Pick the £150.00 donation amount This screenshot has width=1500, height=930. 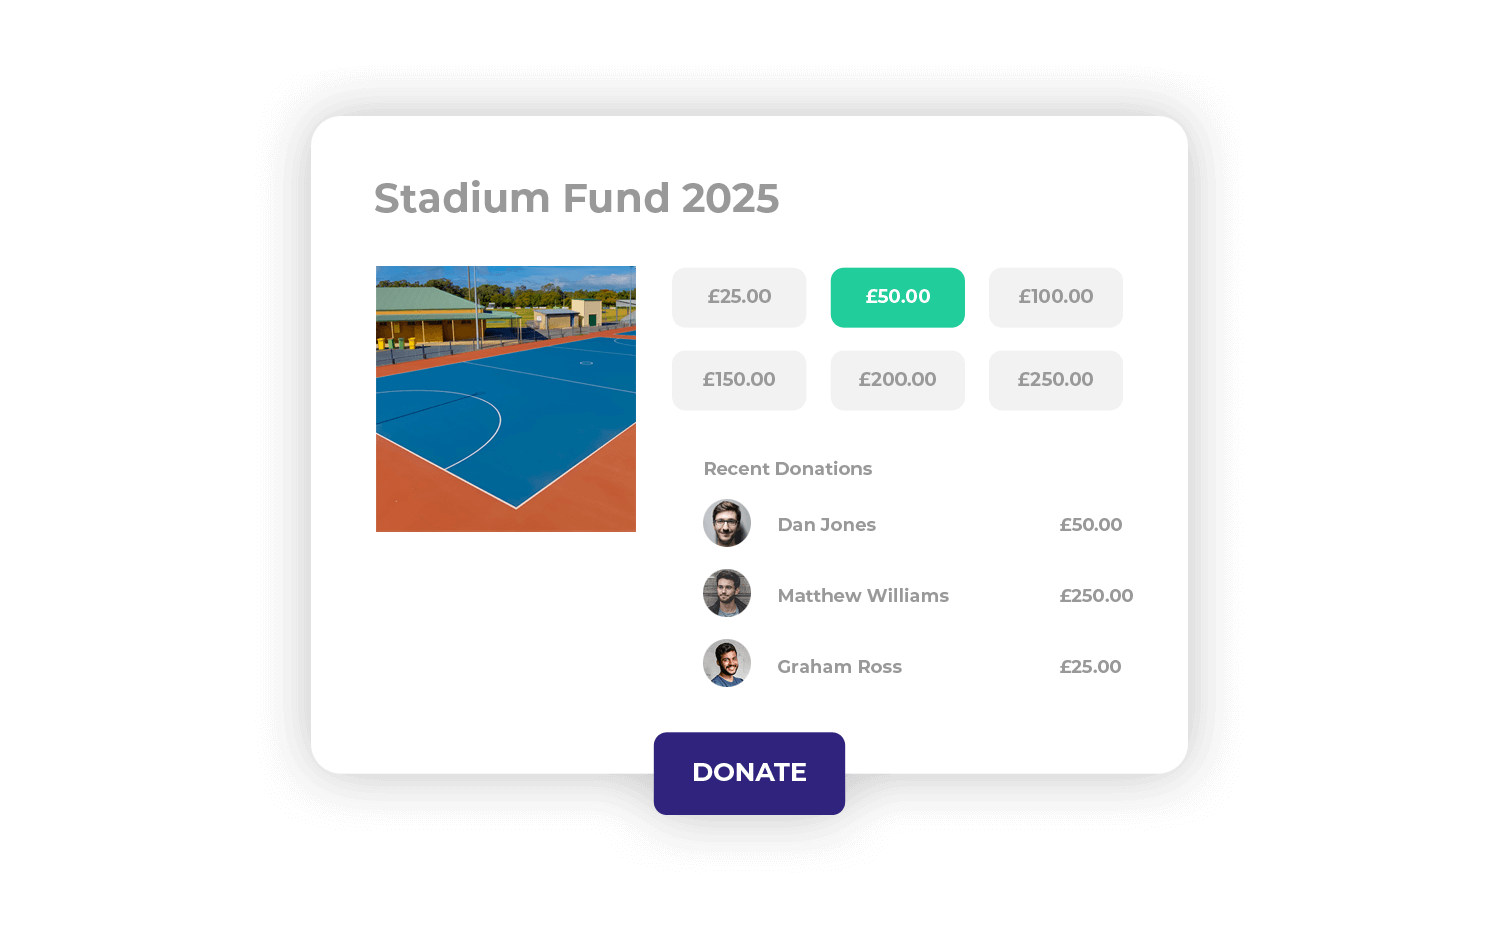coord(739,380)
